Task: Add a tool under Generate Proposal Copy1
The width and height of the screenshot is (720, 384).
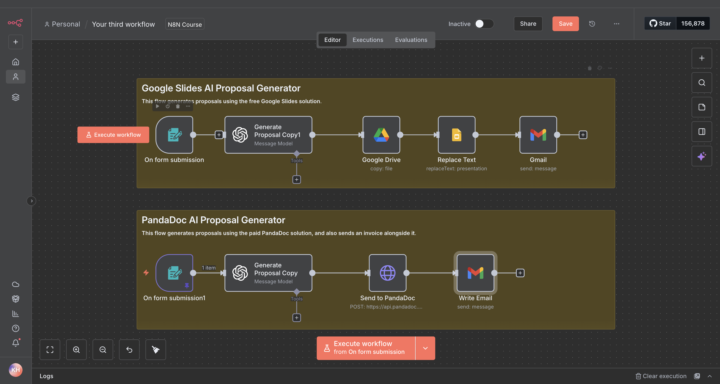Action: [297, 180]
